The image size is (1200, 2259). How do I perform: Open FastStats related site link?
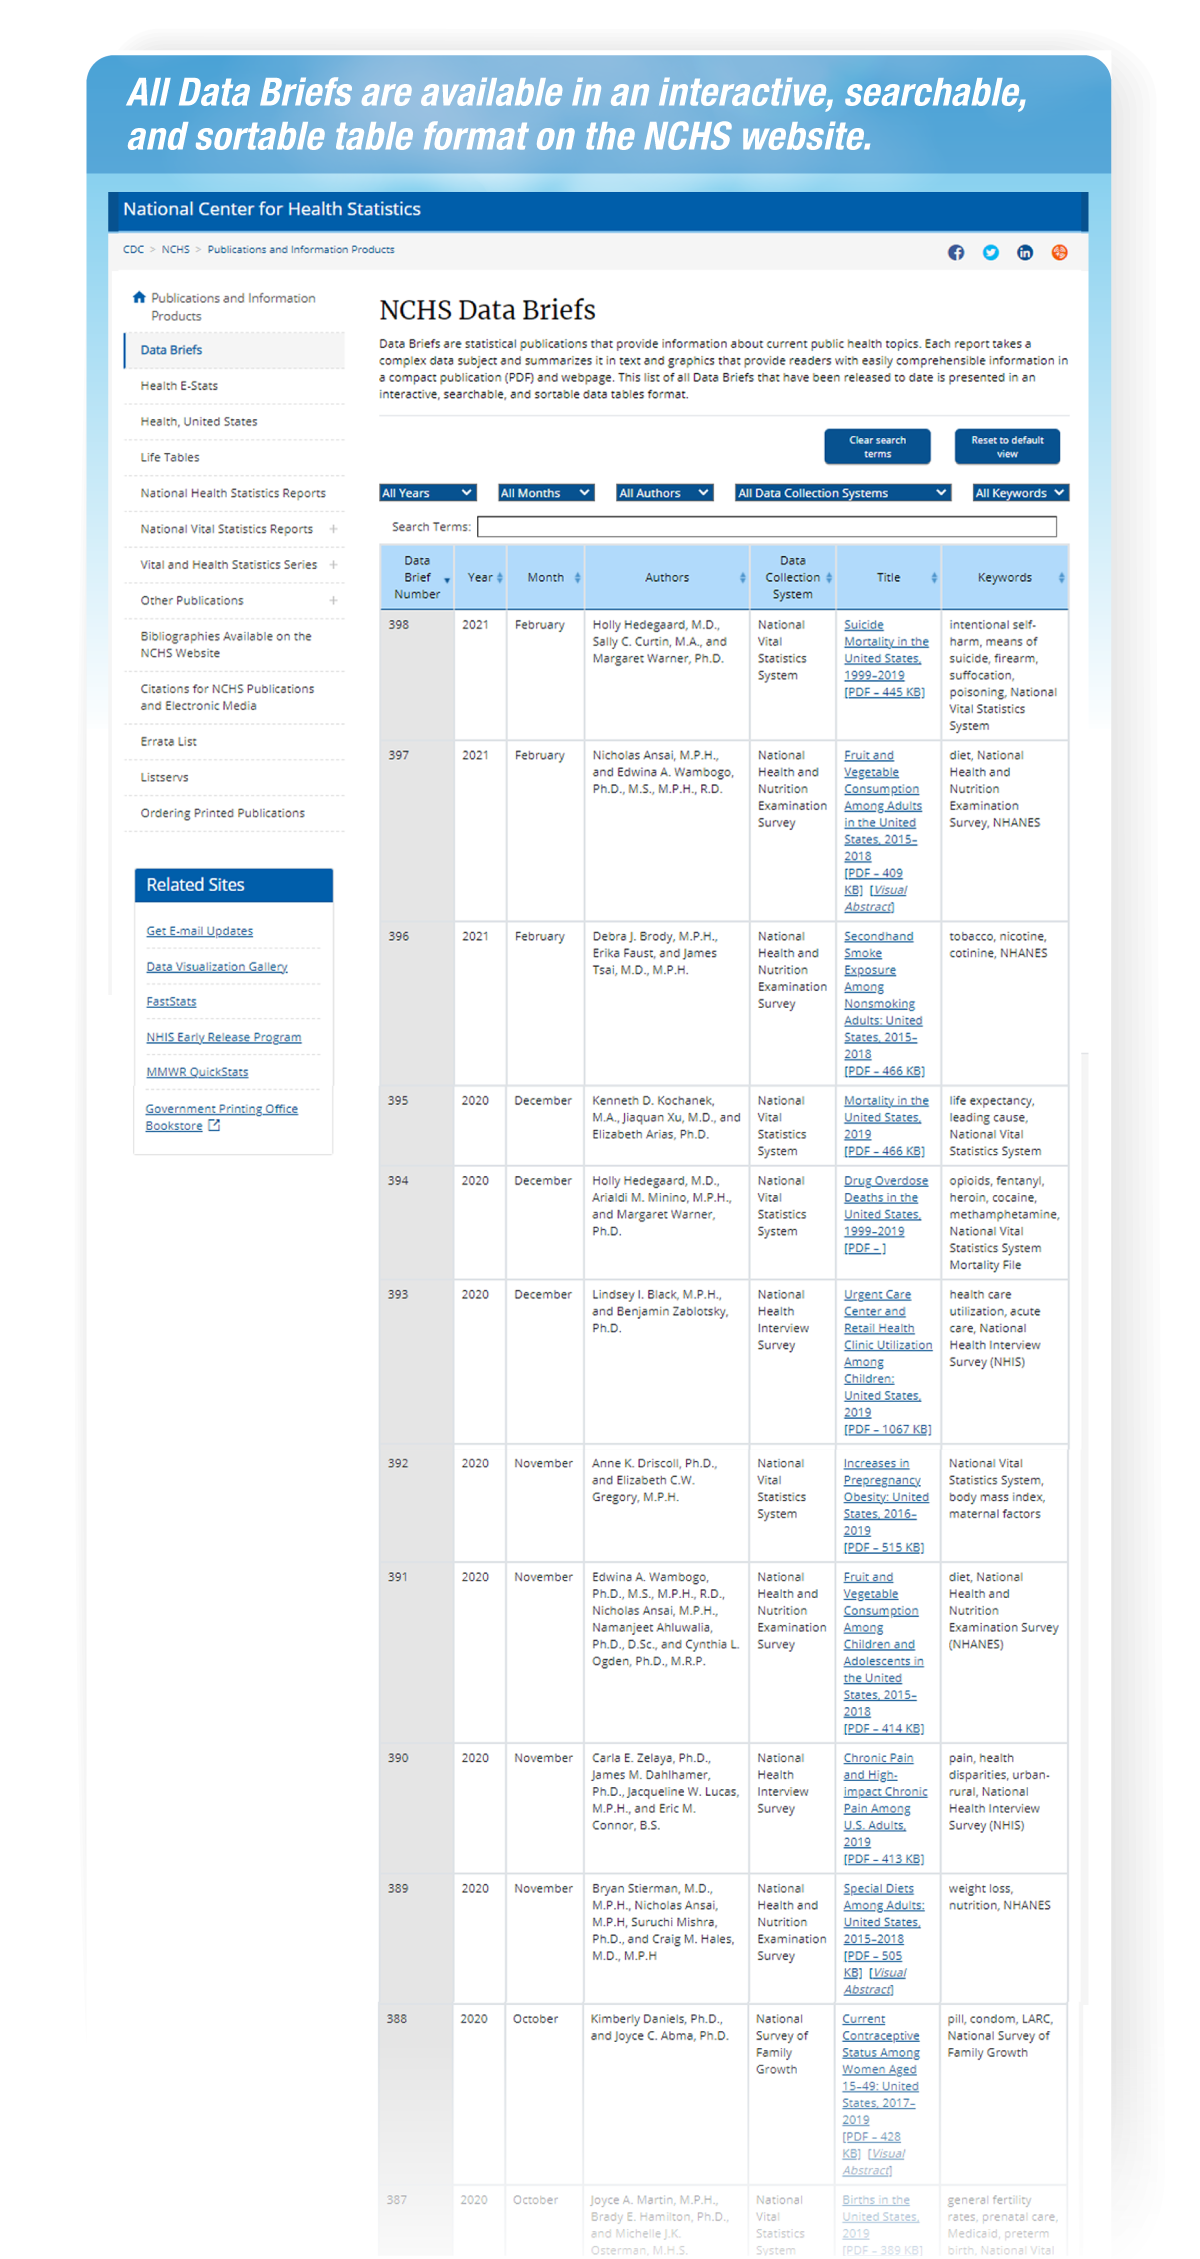(x=172, y=1001)
